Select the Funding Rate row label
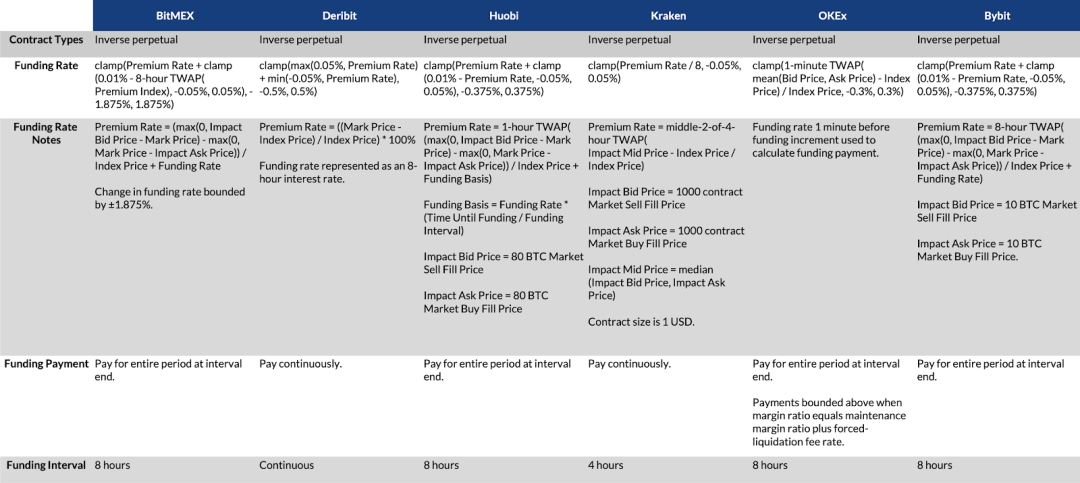Image resolution: width=1080 pixels, height=483 pixels. click(x=46, y=65)
